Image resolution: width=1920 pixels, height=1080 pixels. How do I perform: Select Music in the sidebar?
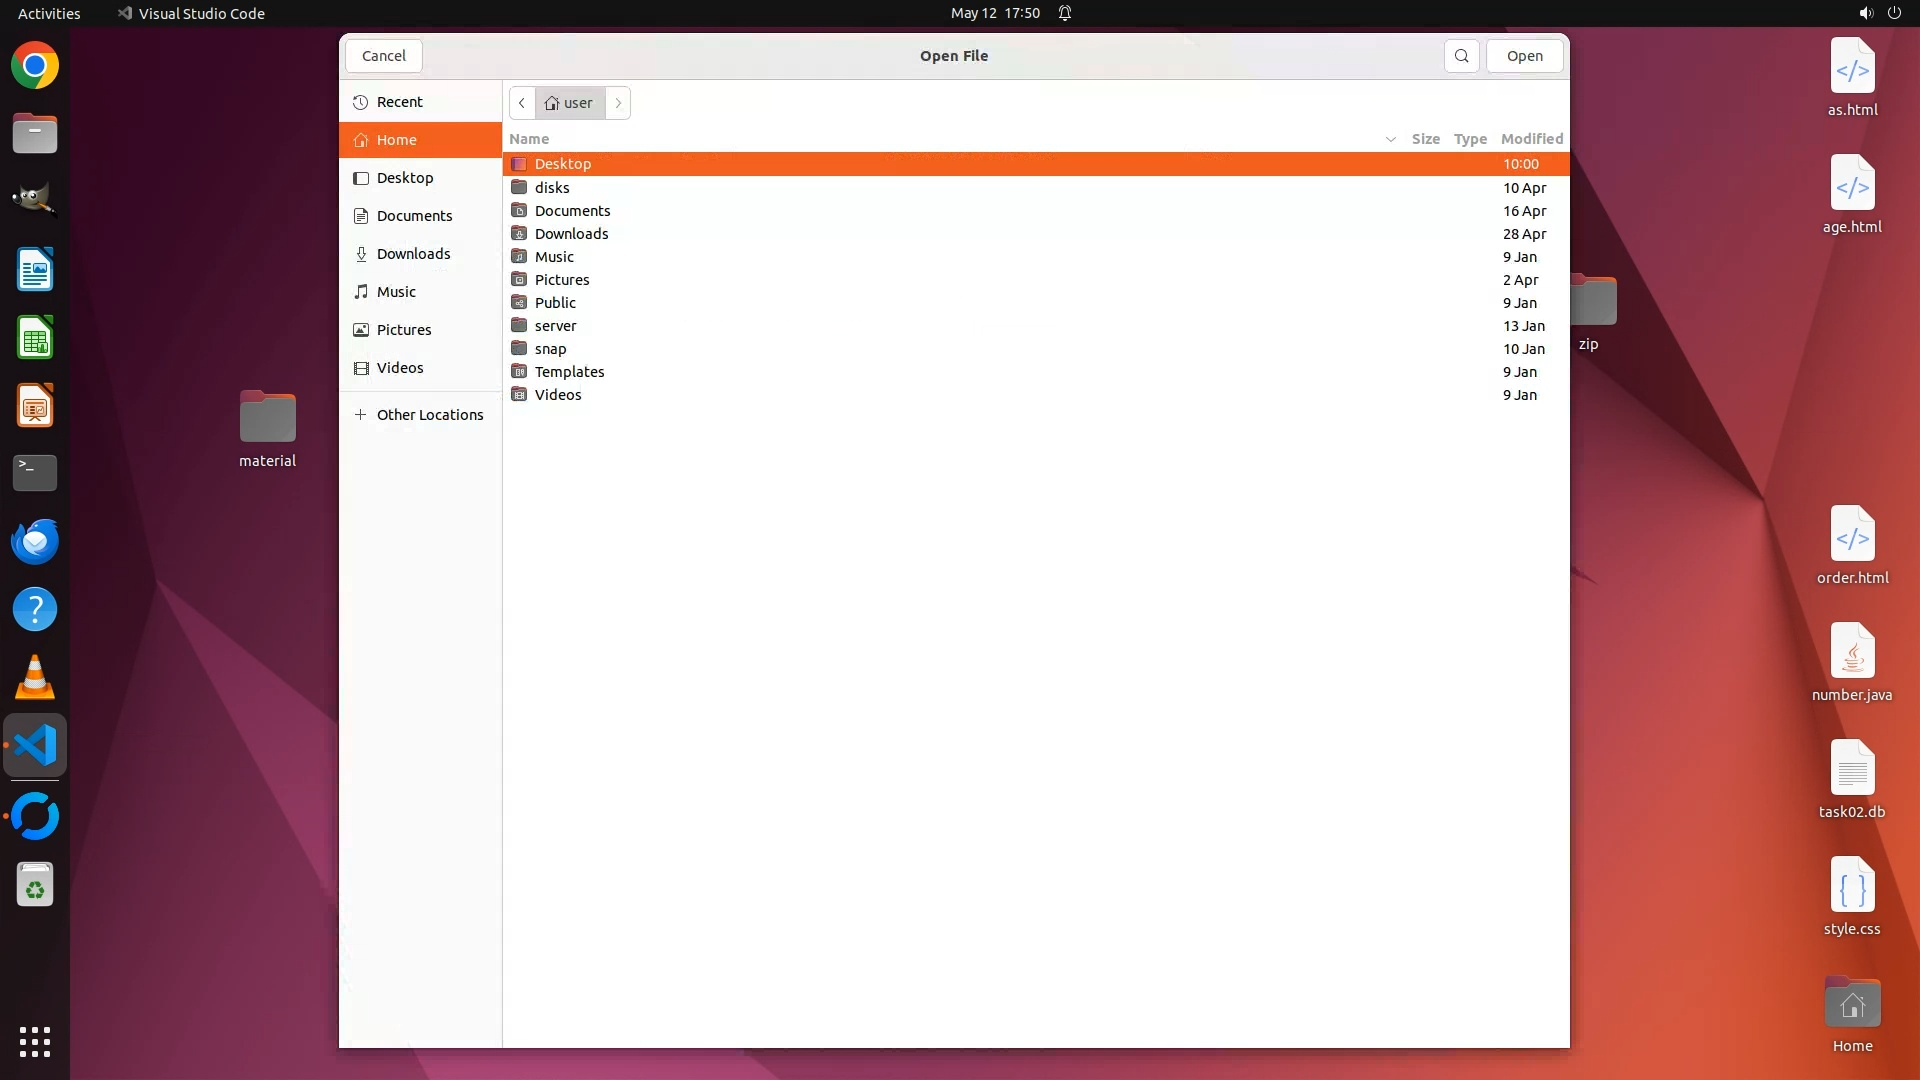tap(396, 292)
